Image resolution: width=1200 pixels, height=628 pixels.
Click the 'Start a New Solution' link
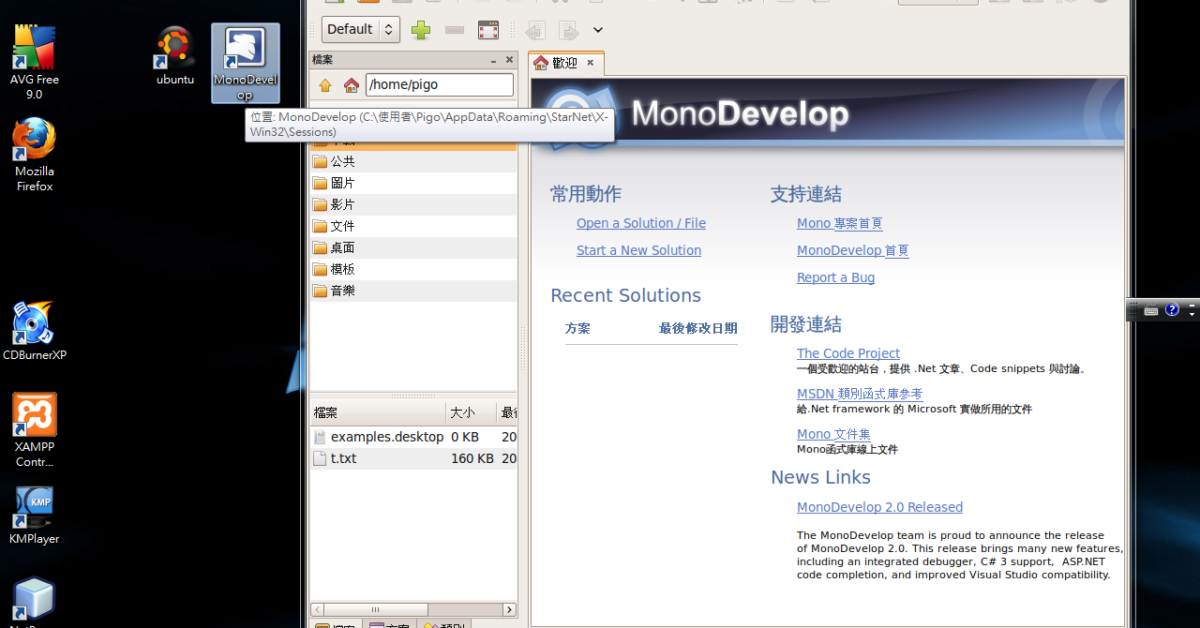coord(638,250)
